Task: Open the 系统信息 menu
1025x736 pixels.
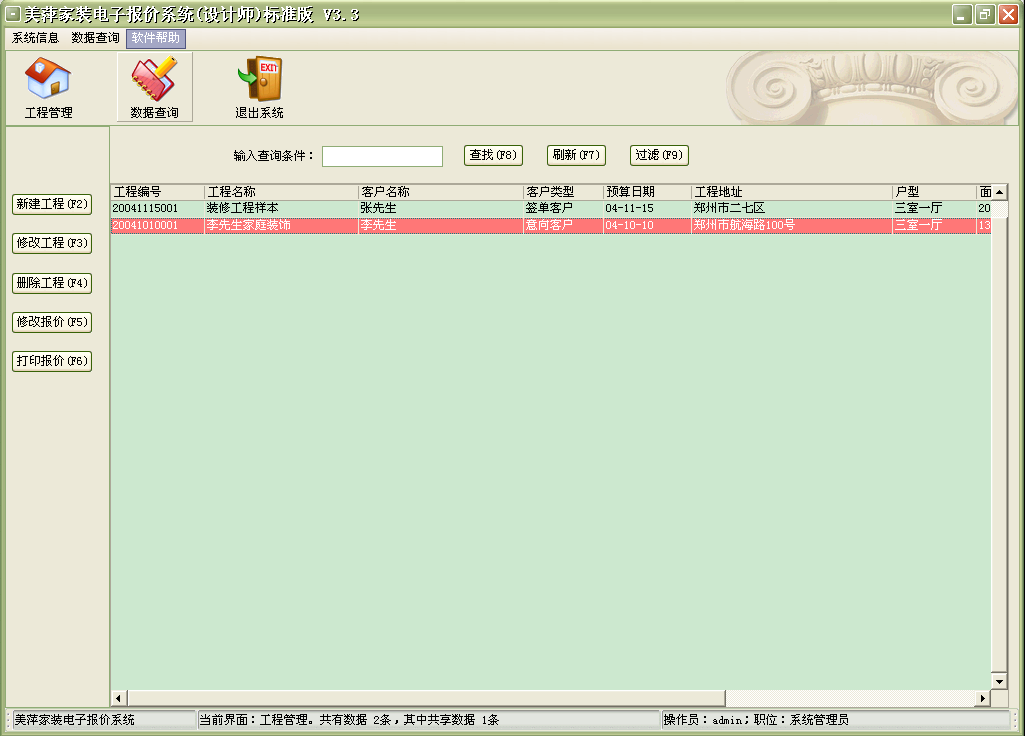Action: pyautogui.click(x=35, y=38)
